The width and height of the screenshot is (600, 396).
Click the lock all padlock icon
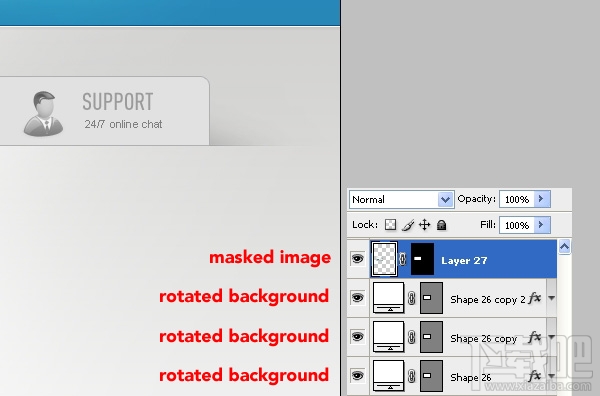tap(442, 225)
